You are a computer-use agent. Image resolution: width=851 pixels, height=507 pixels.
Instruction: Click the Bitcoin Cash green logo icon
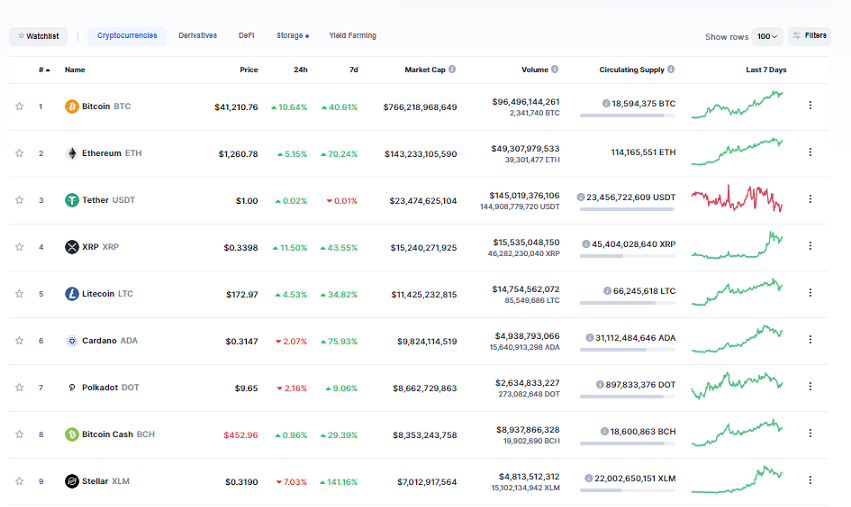coord(72,434)
